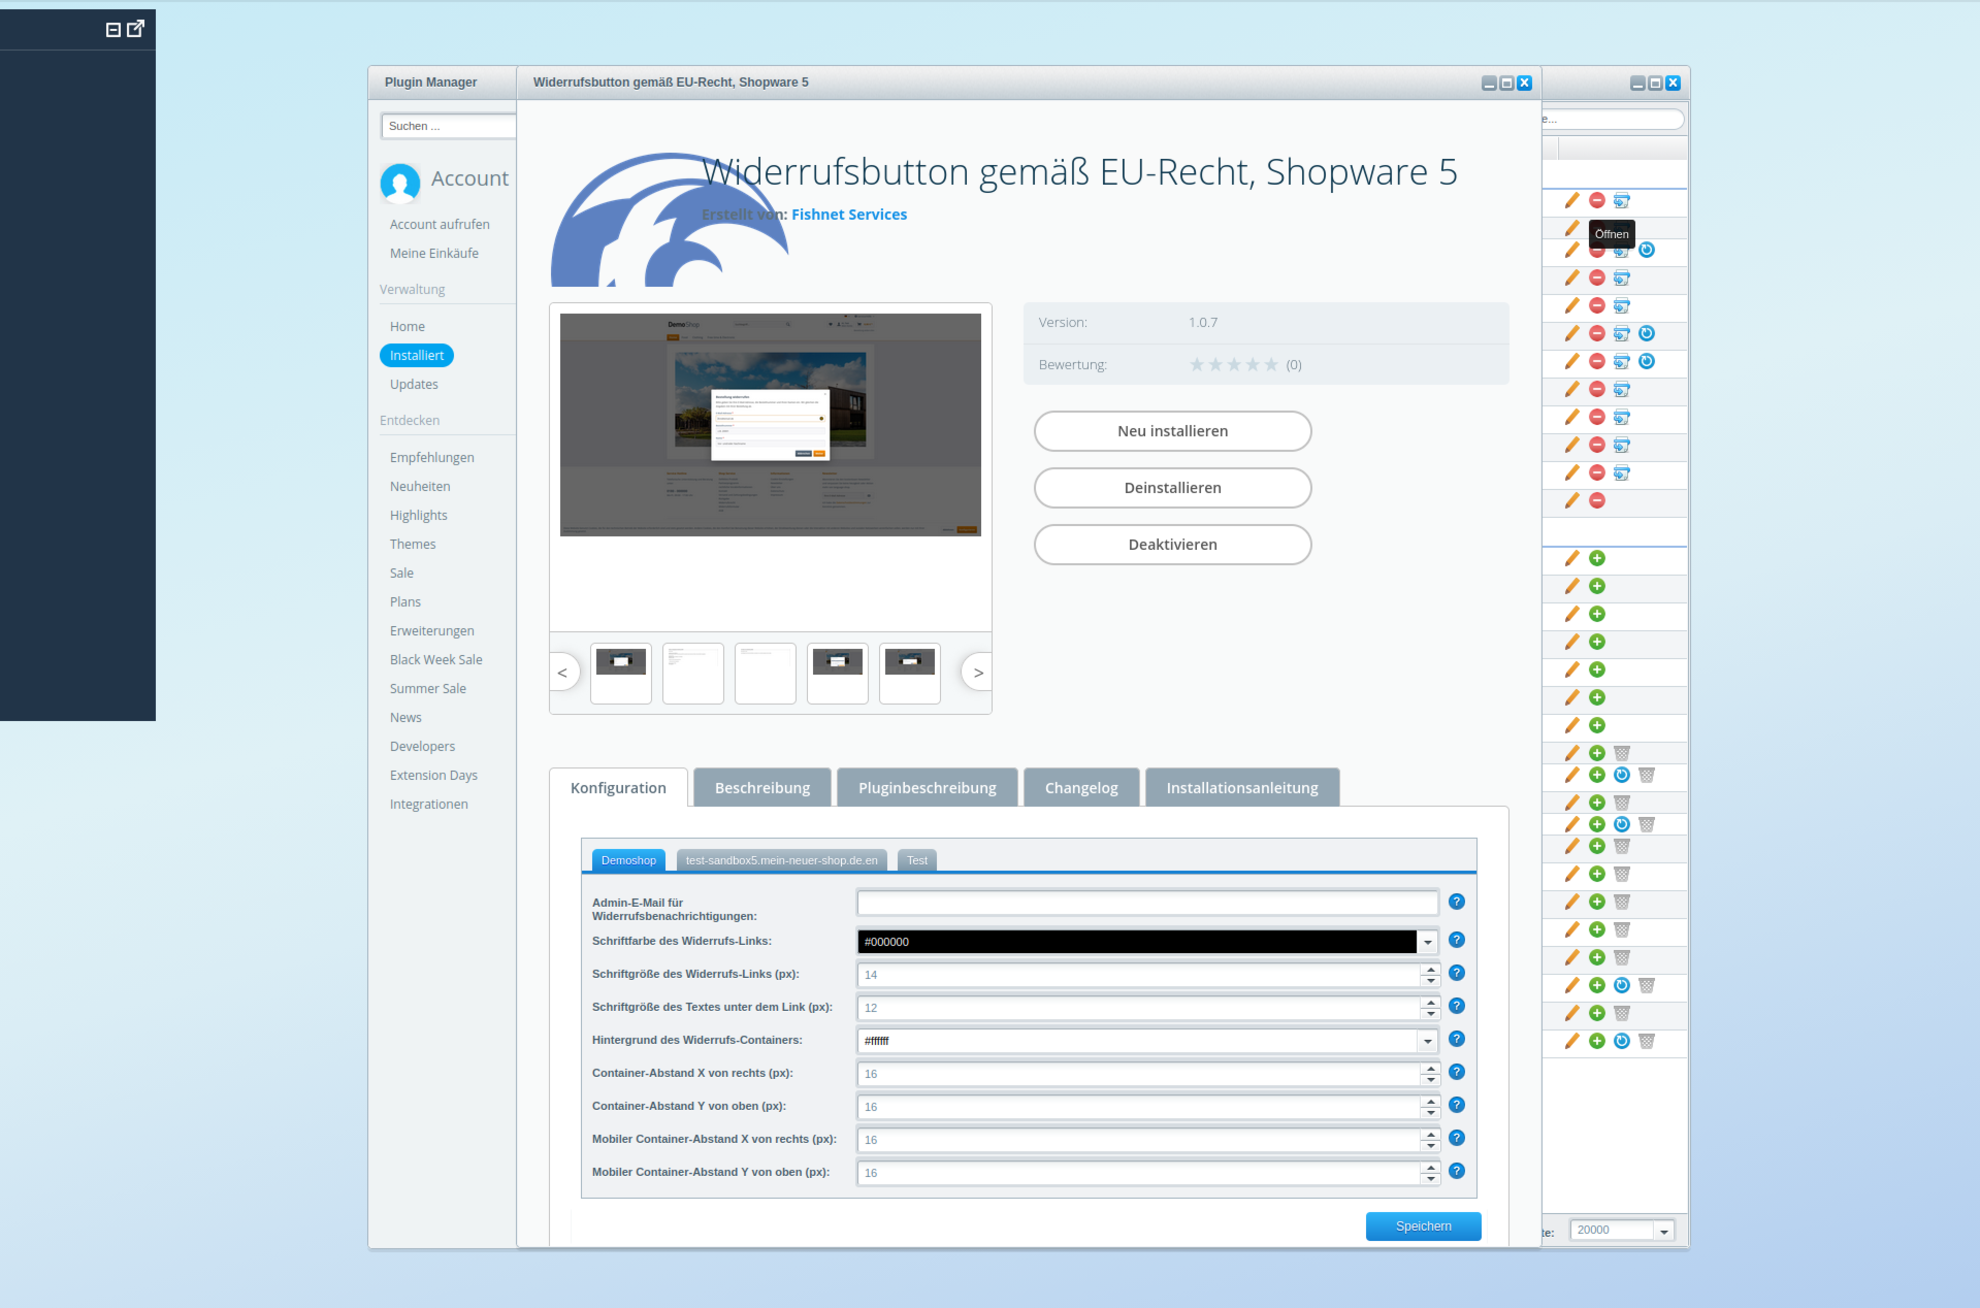Image resolution: width=1980 pixels, height=1308 pixels.
Task: Click the Account avatar icon
Action: coord(400,182)
